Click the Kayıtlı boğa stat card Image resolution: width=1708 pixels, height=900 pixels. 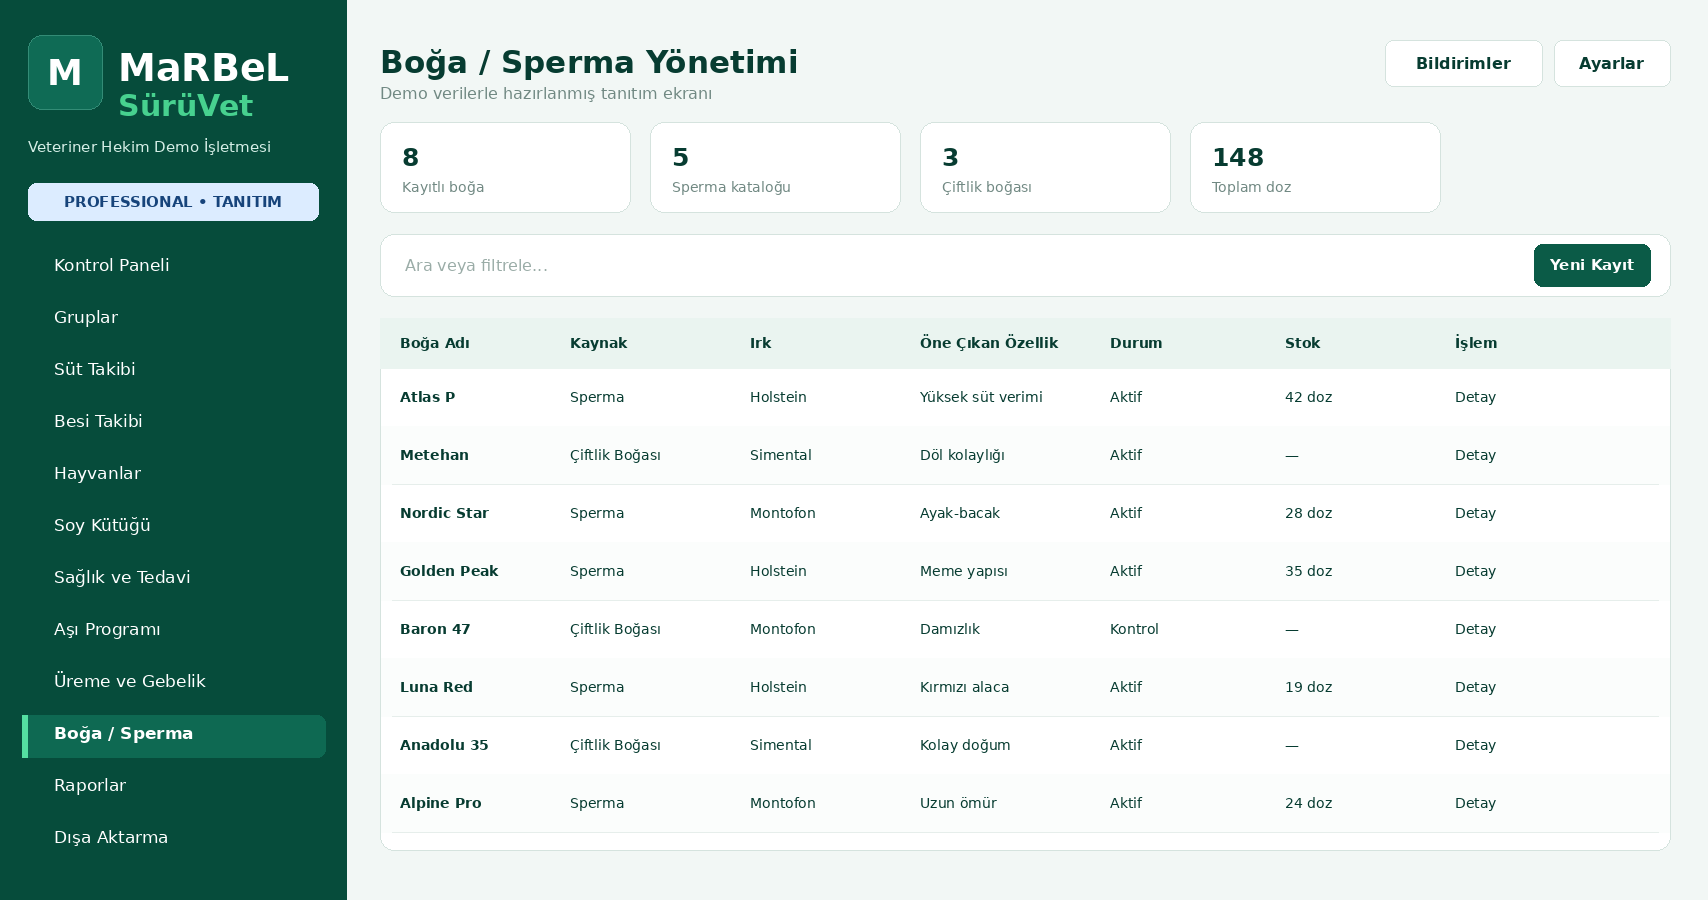tap(505, 167)
